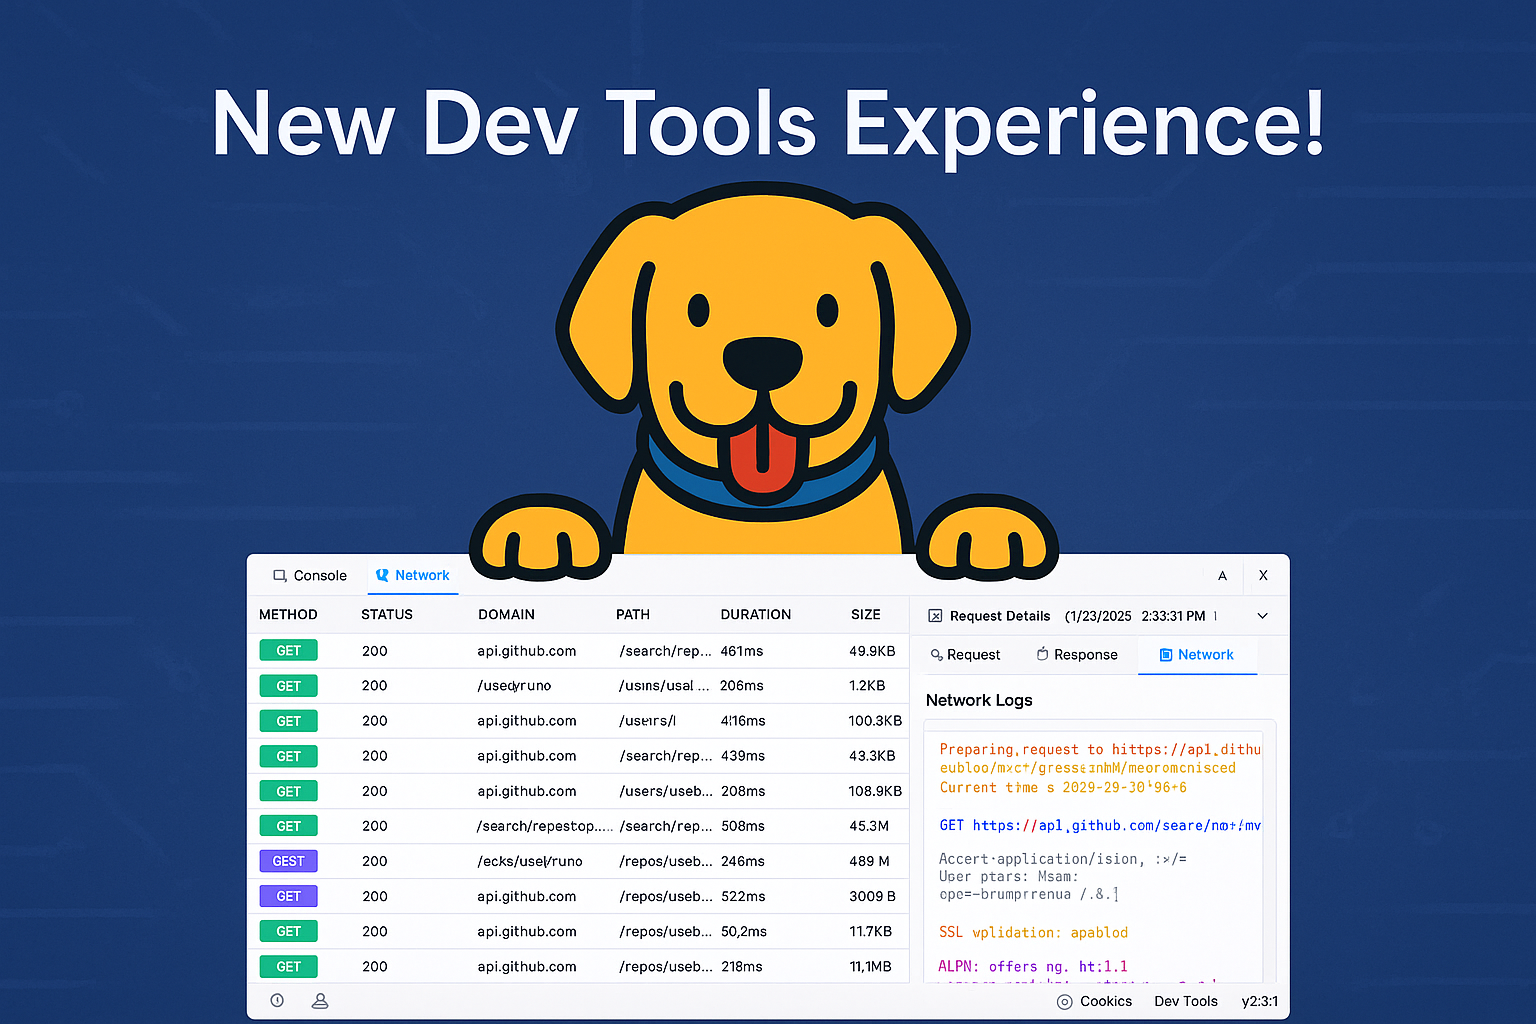The height and width of the screenshot is (1024, 1536).
Task: Toggle the purple GET badge on the 522ms row
Action: (x=288, y=896)
